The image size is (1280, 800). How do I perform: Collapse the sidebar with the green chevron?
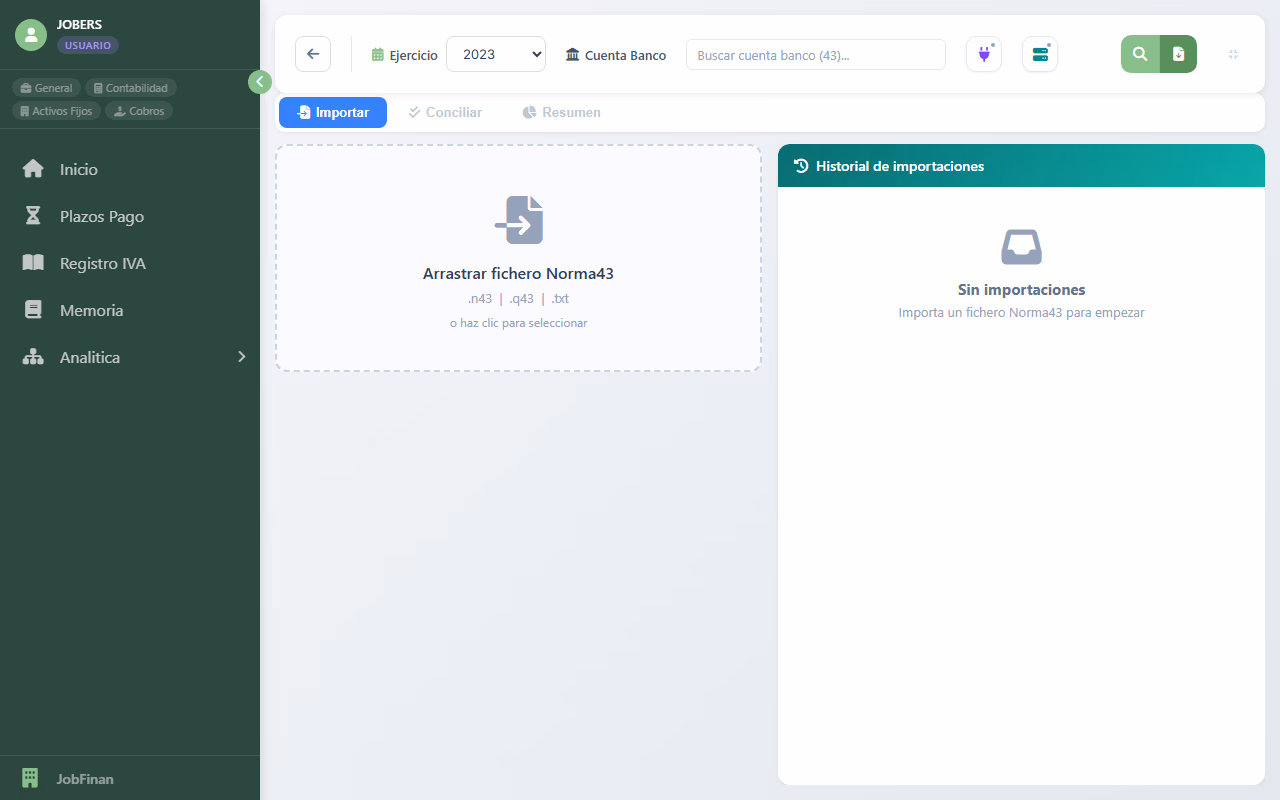(259, 82)
